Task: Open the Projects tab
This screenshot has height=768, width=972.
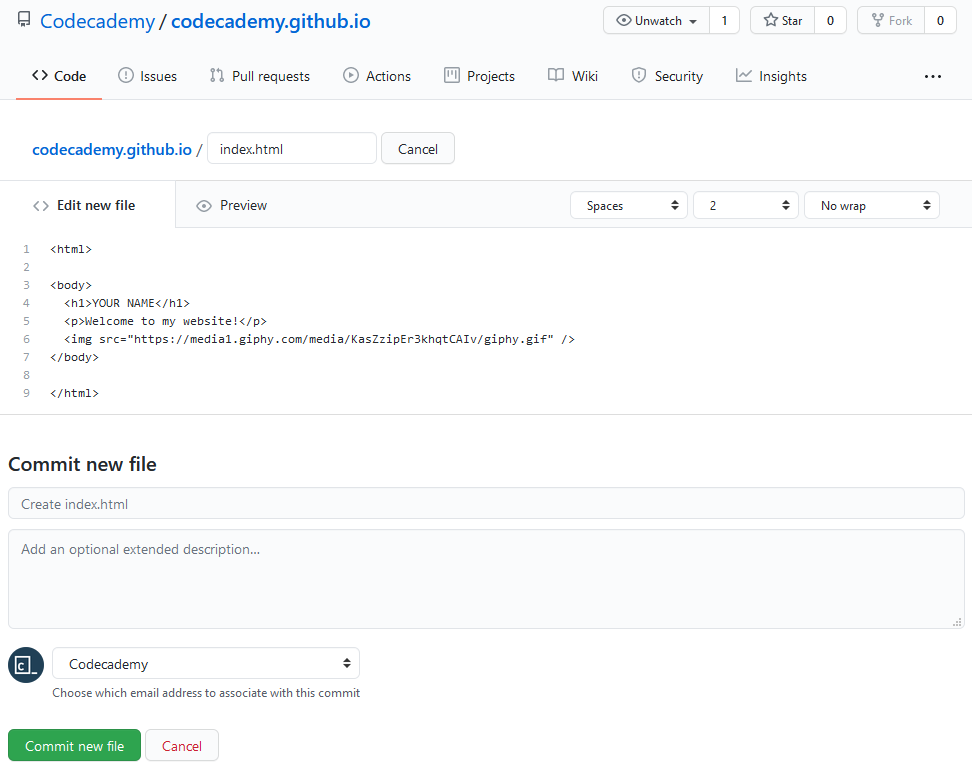Action: (x=480, y=76)
